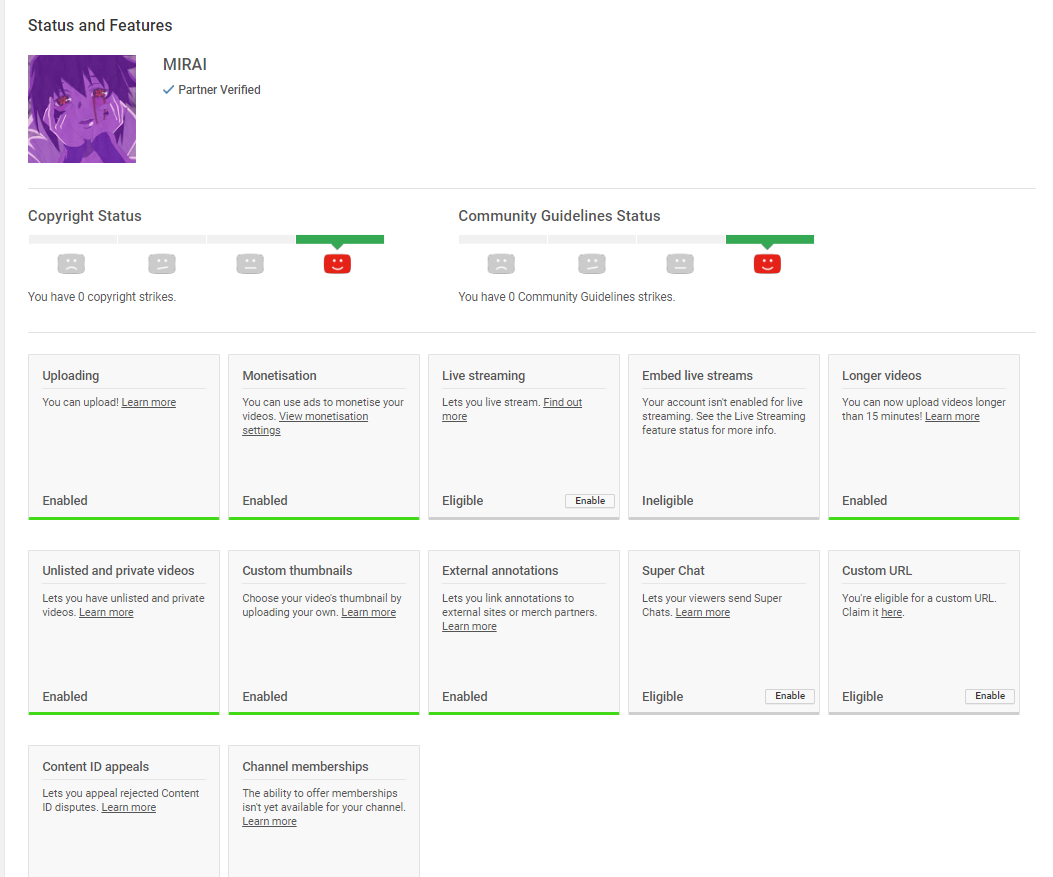The image size is (1053, 877).
Task: Enable Super Chat feature
Action: (x=790, y=696)
